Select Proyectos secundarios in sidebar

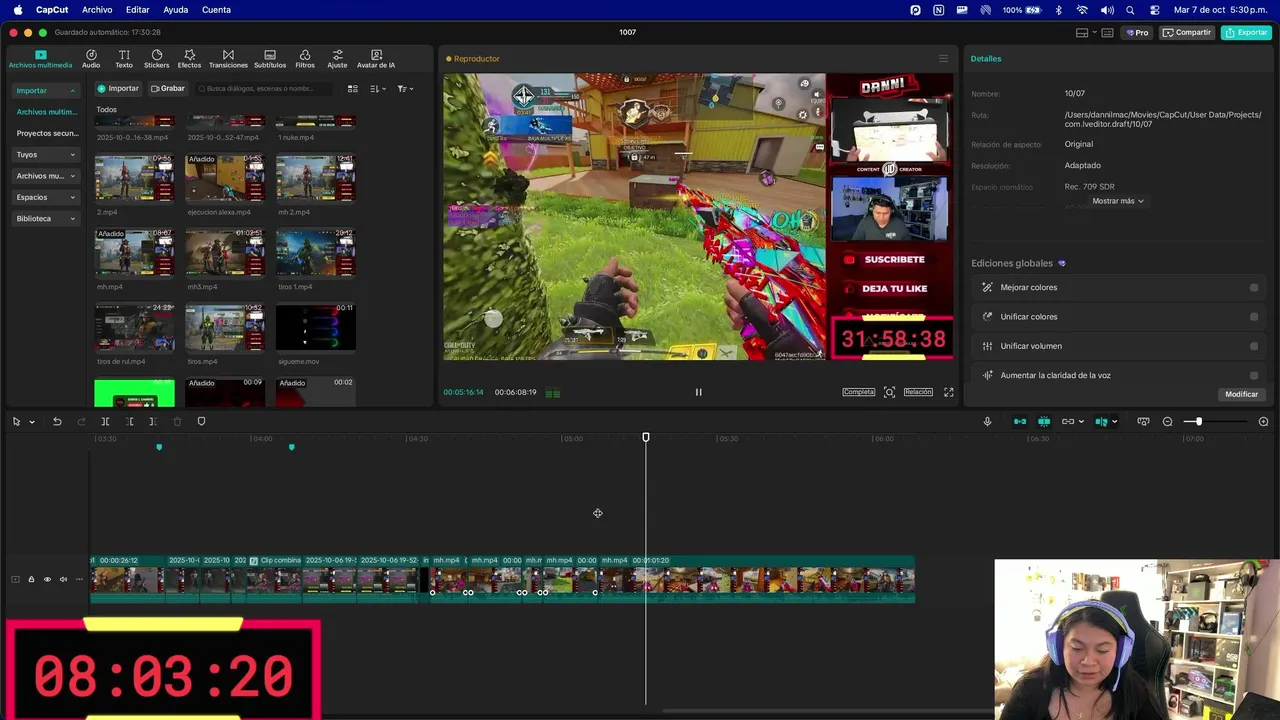[47, 133]
